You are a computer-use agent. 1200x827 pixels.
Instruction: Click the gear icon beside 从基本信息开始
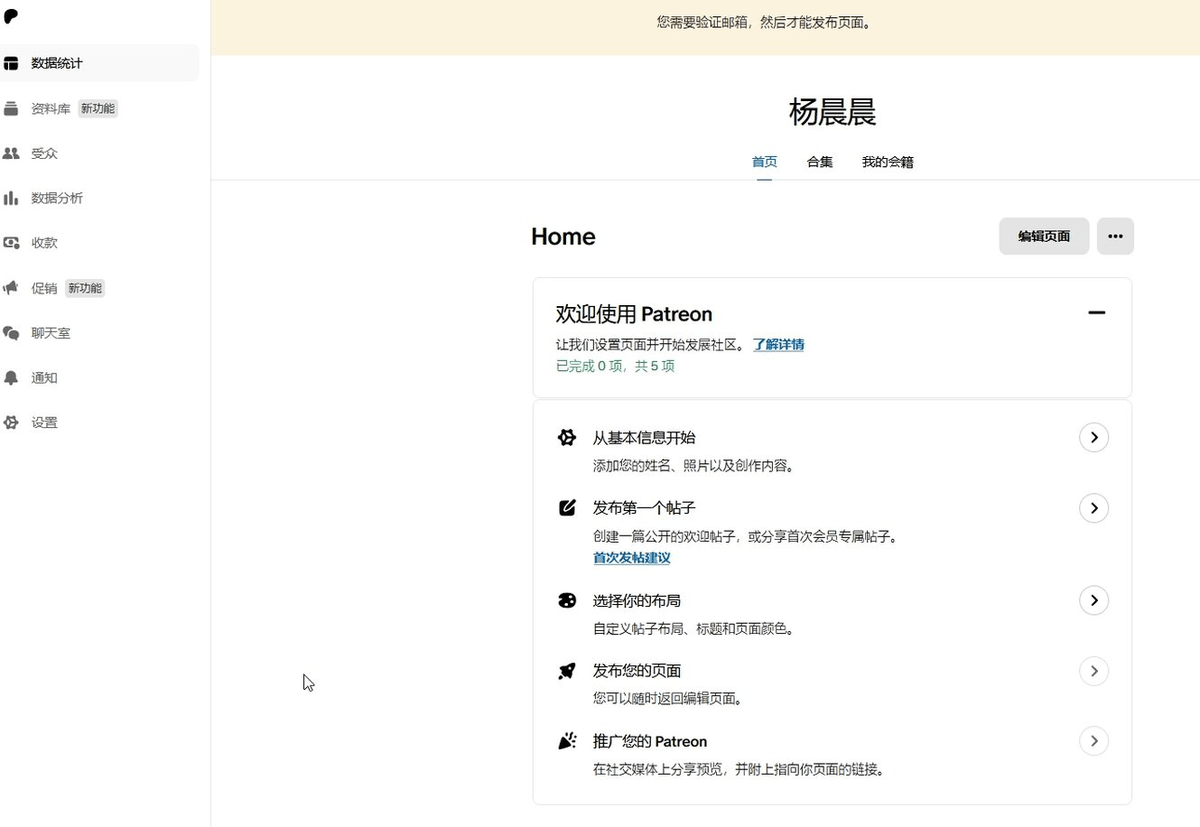(567, 437)
